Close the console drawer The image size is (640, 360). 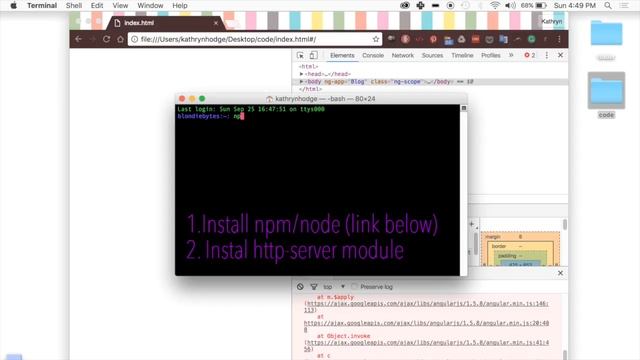(x=560, y=273)
